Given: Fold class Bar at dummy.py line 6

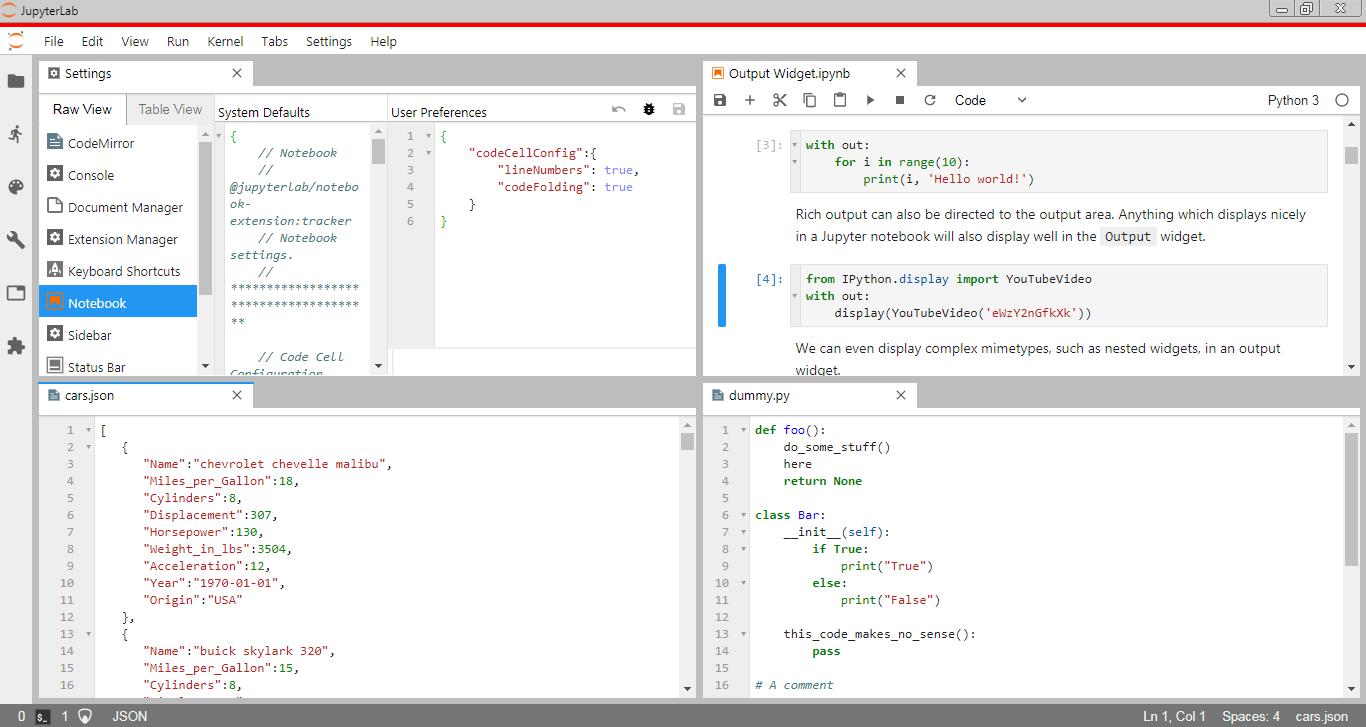Looking at the screenshot, I should pyautogui.click(x=743, y=515).
